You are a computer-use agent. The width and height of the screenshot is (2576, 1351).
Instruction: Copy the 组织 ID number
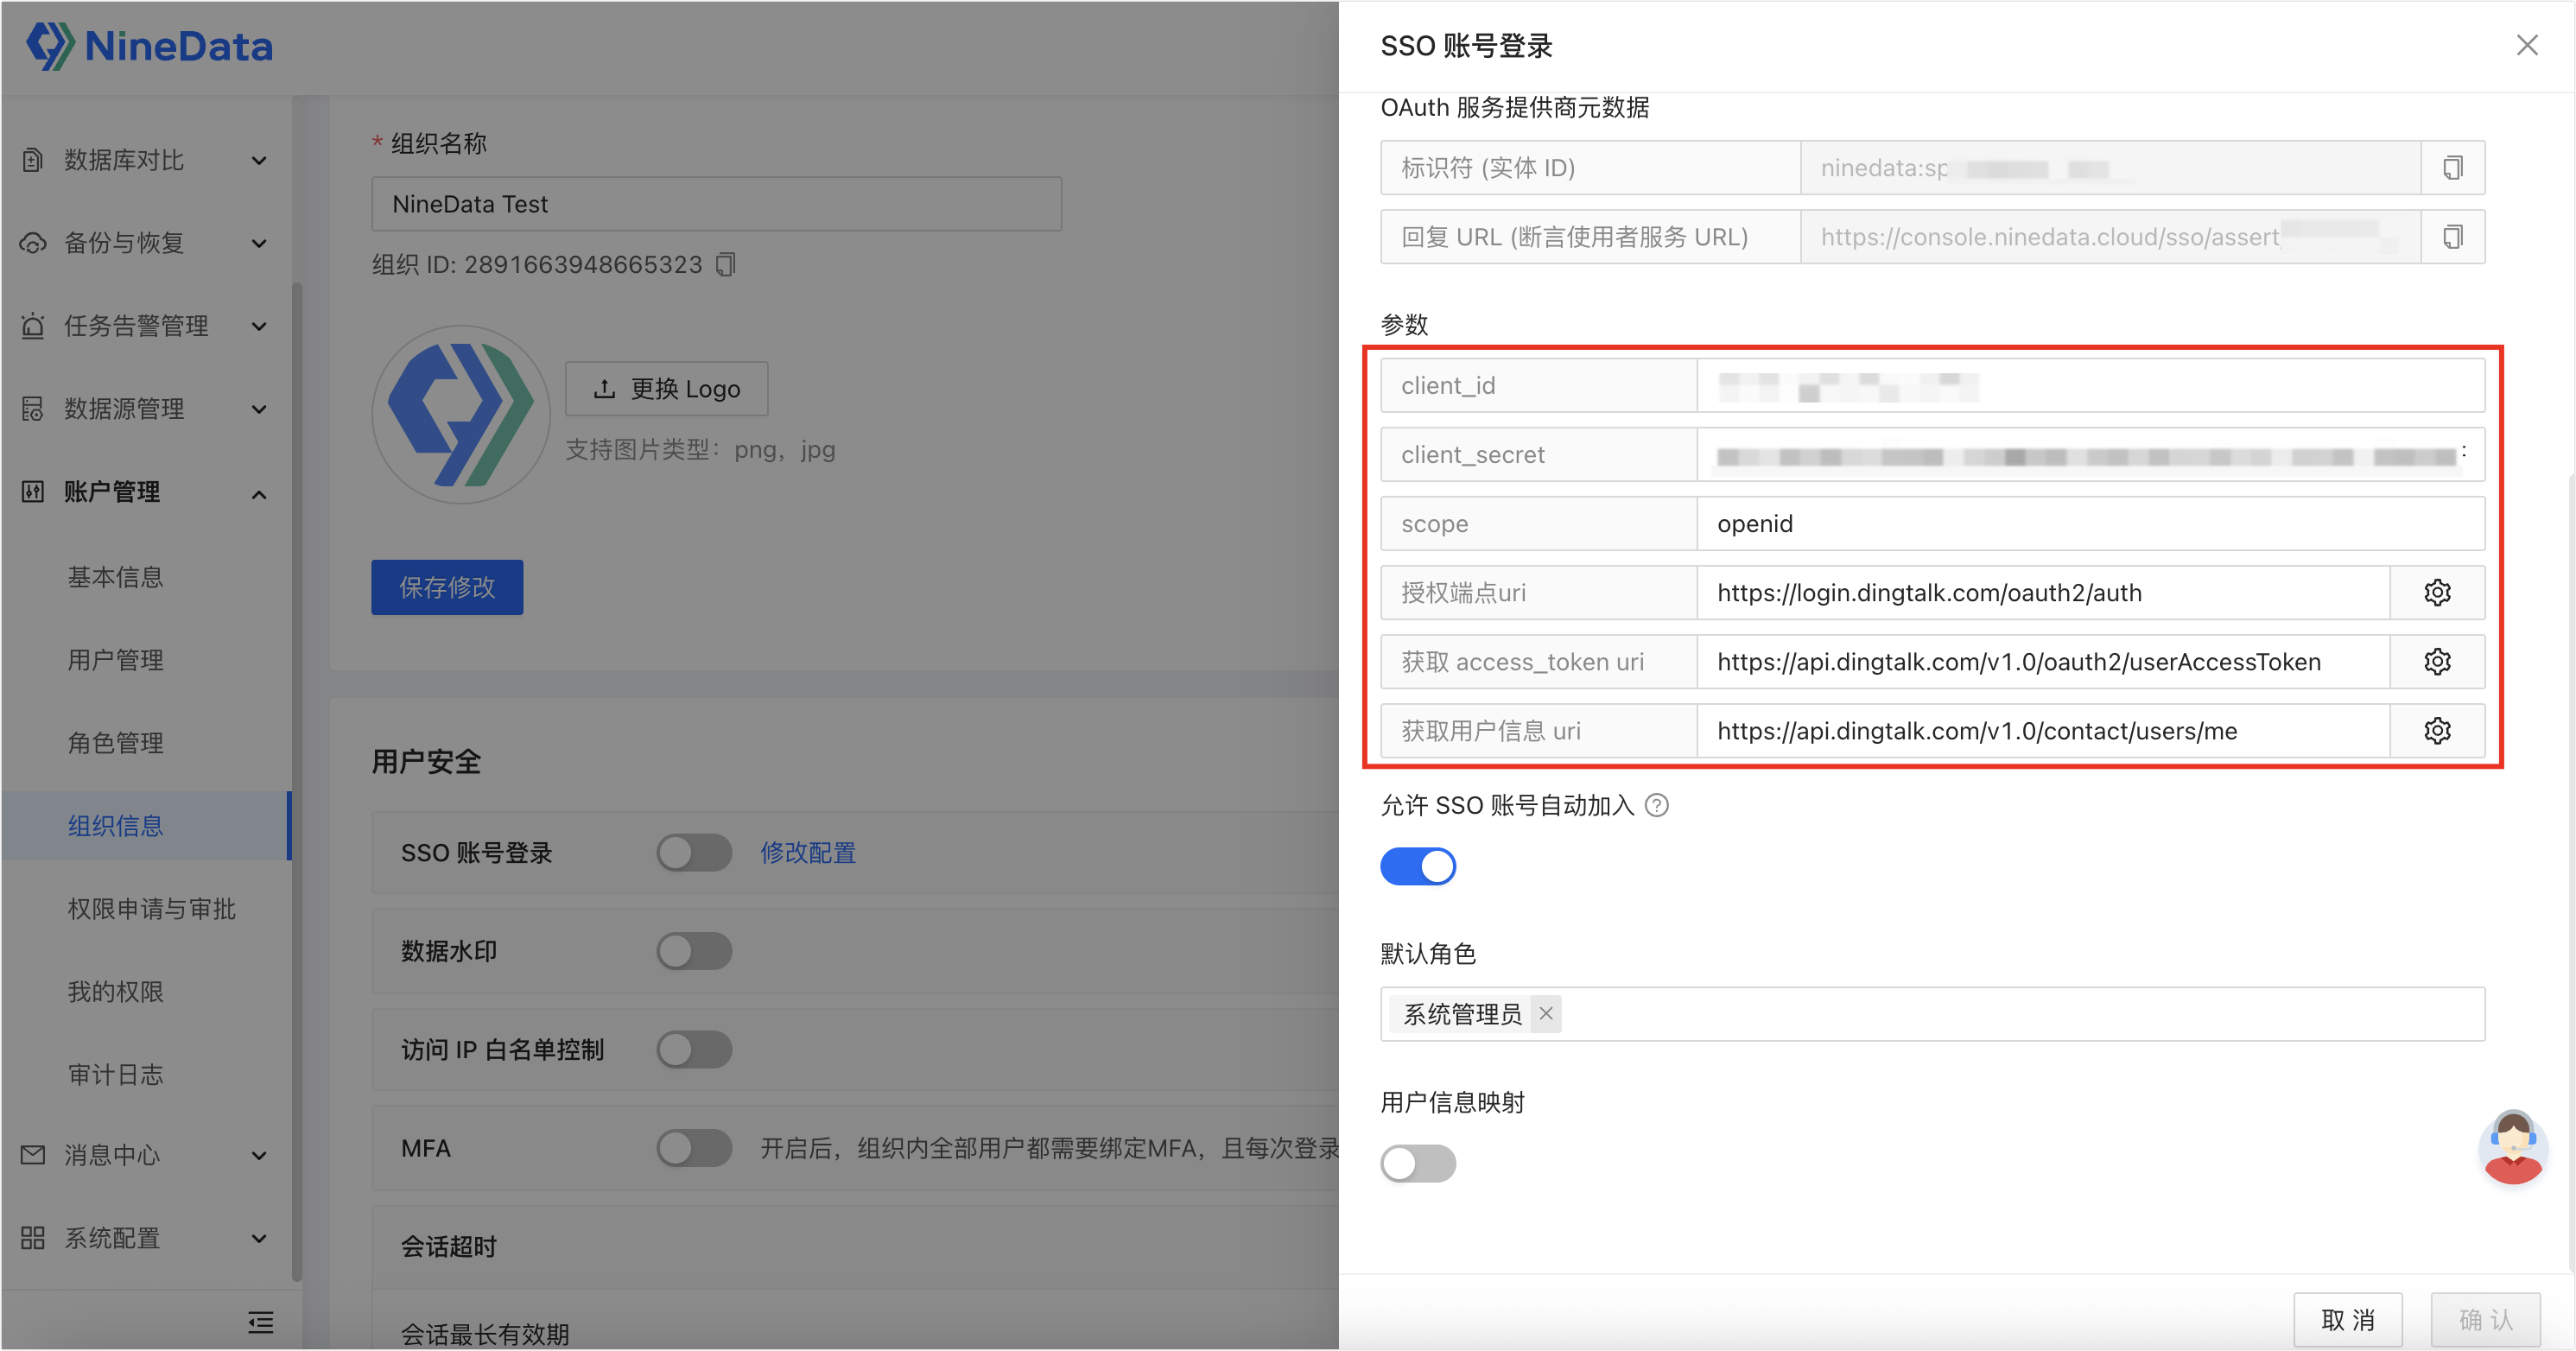[726, 264]
